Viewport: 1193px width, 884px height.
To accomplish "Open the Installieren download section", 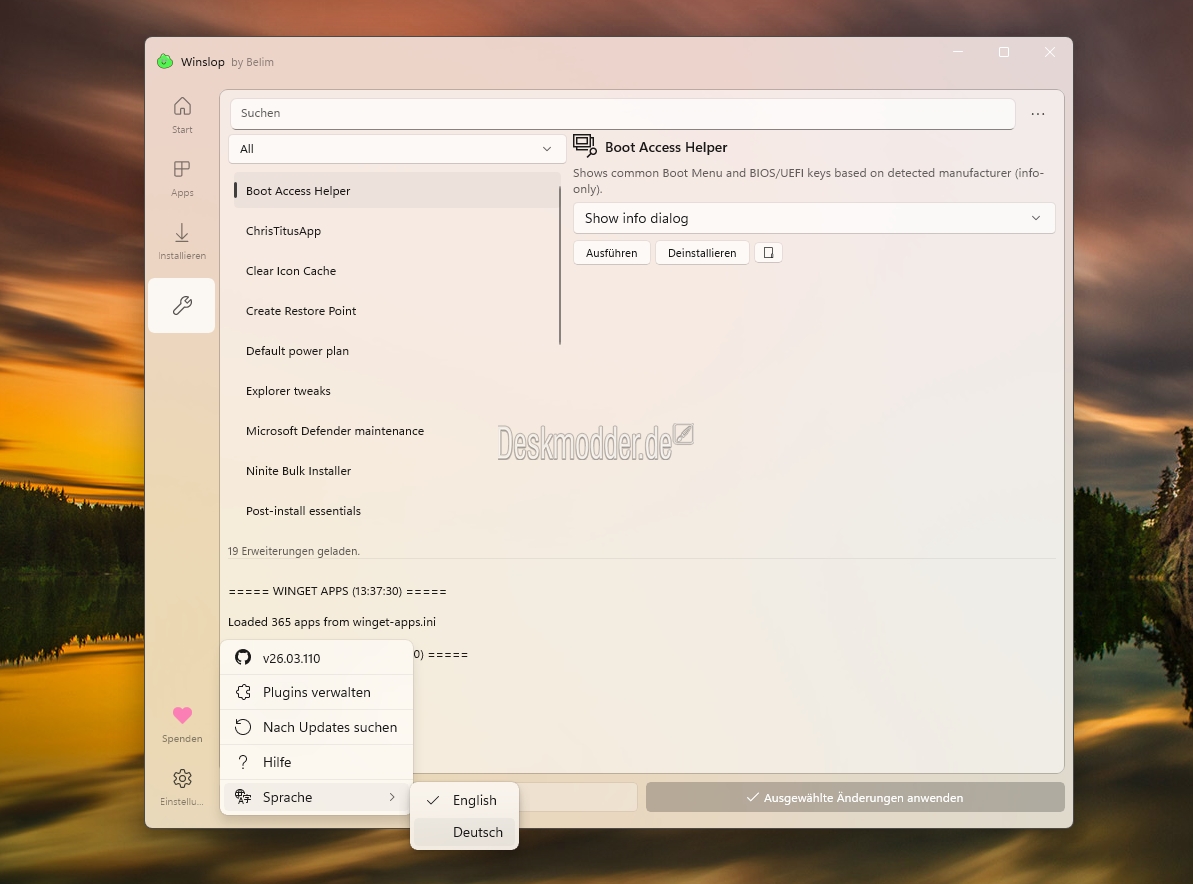I will pos(182,241).
